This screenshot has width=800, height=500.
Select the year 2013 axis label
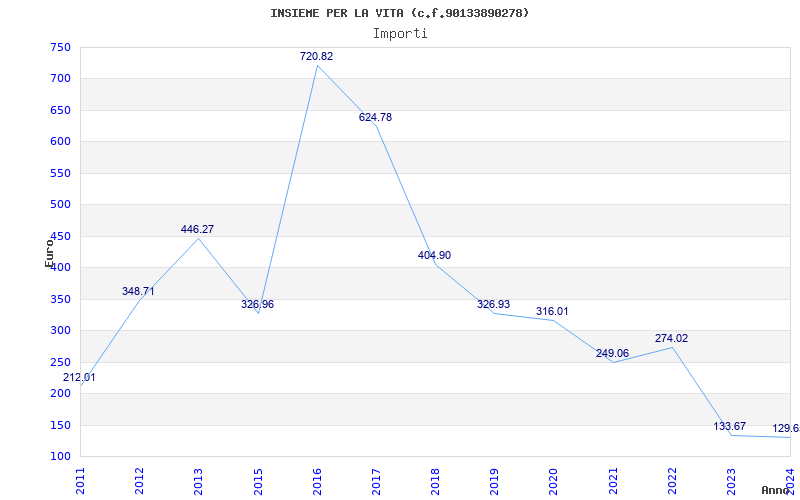coord(198,481)
